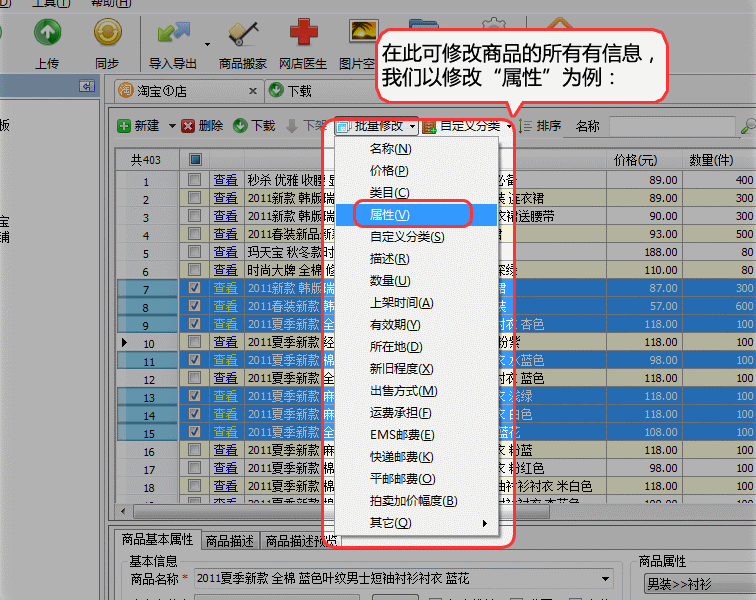Check the checkbox in row 6
Image resolution: width=756 pixels, height=600 pixels.
coord(195,270)
